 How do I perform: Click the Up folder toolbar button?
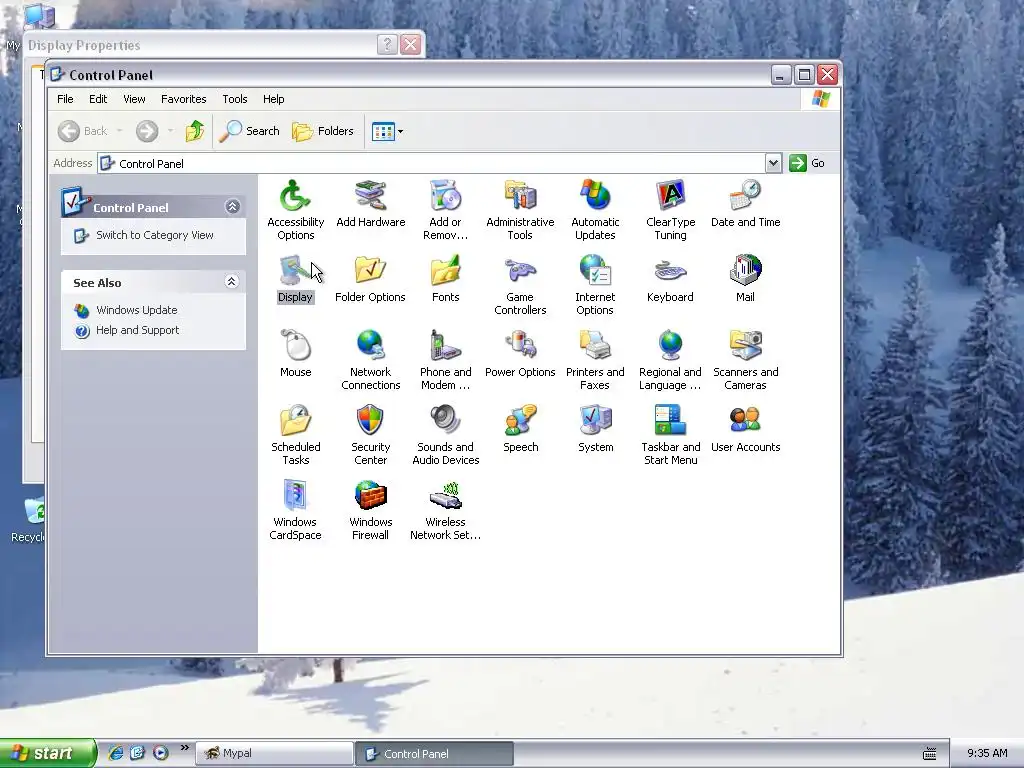click(195, 131)
